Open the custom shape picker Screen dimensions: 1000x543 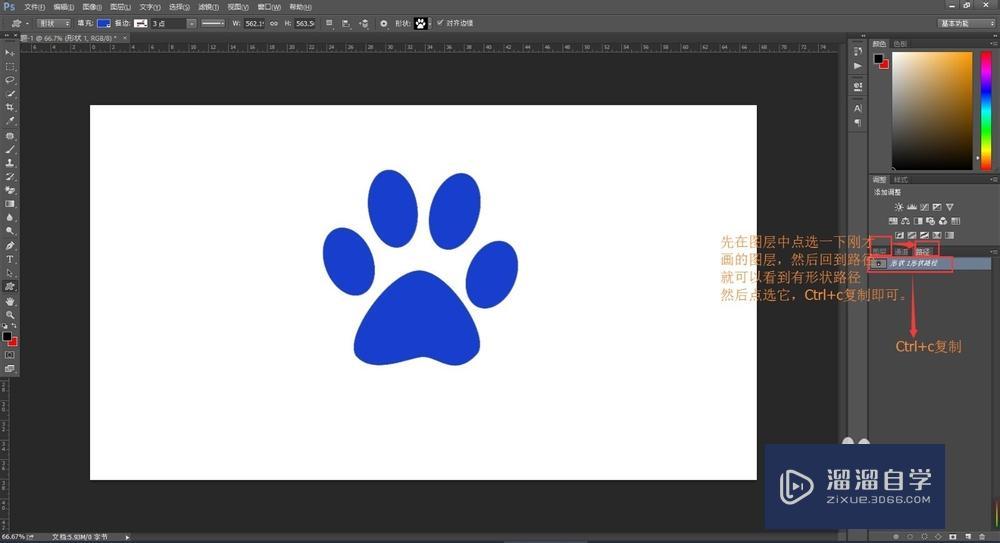[x=422, y=23]
